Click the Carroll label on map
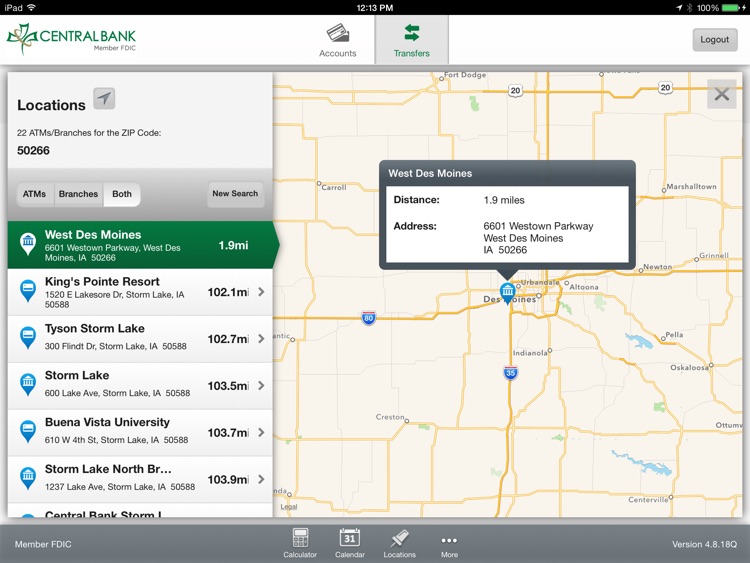The width and height of the screenshot is (750, 563). click(333, 188)
